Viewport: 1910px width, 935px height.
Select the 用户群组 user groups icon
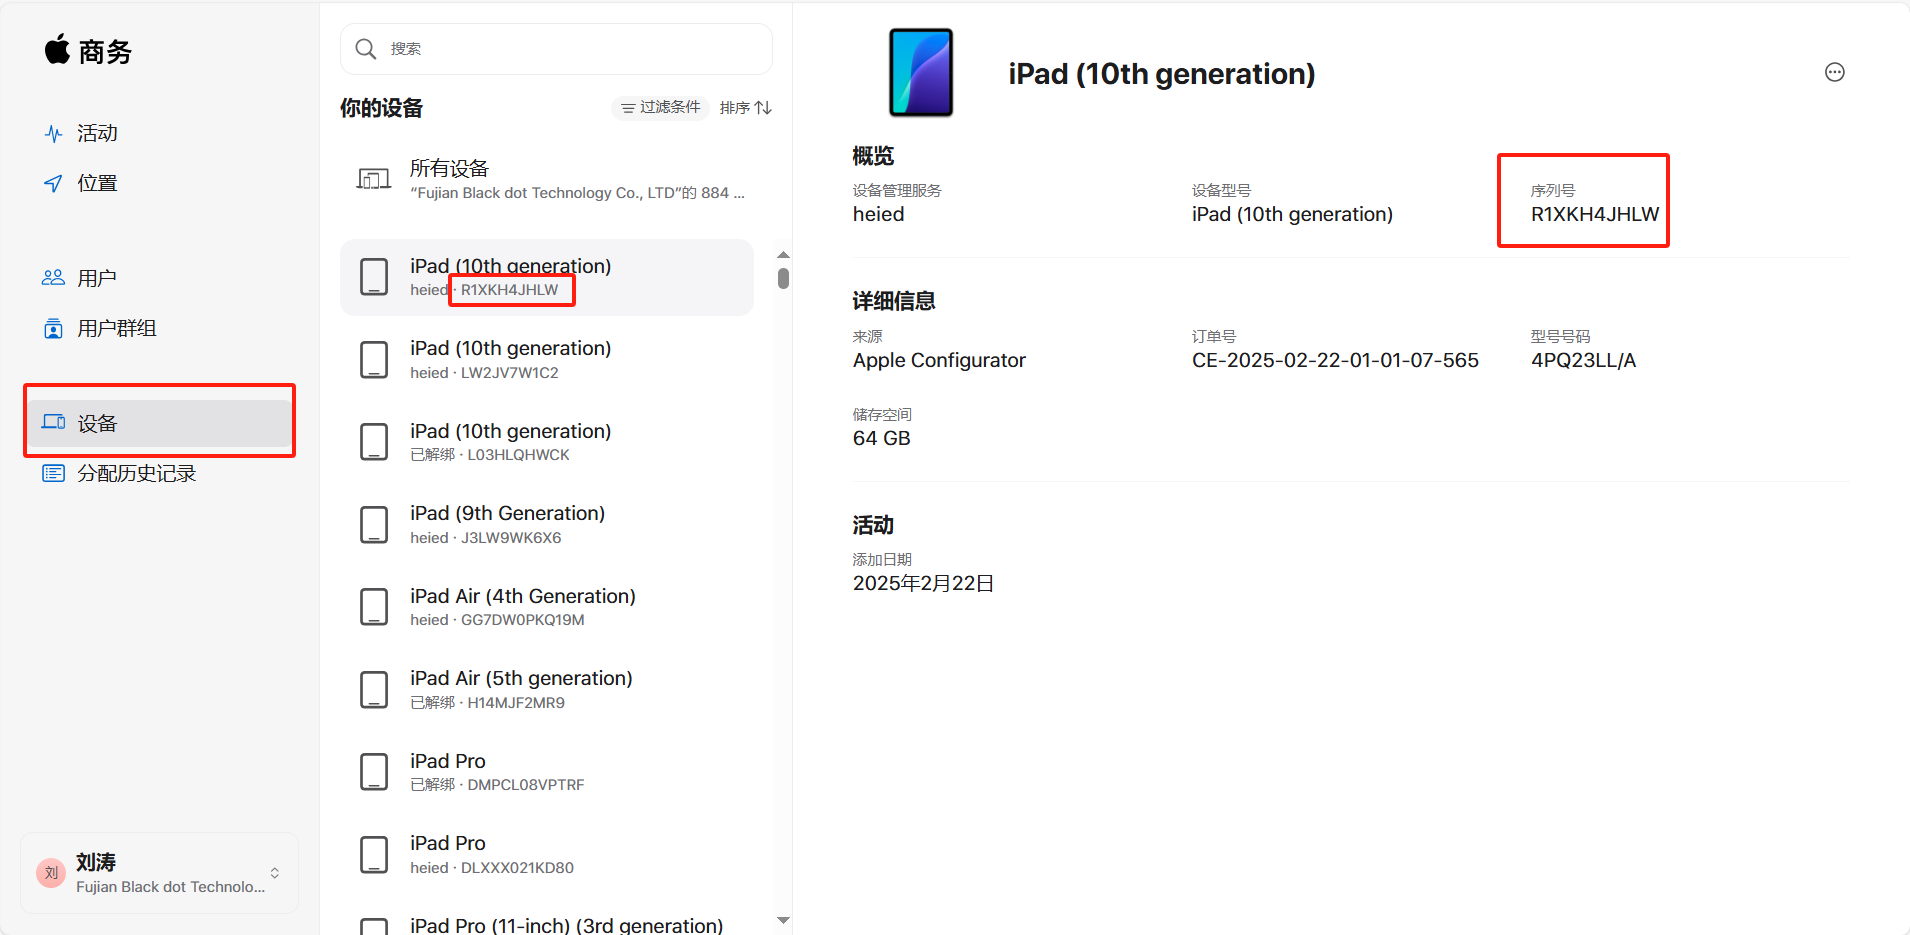coord(53,328)
